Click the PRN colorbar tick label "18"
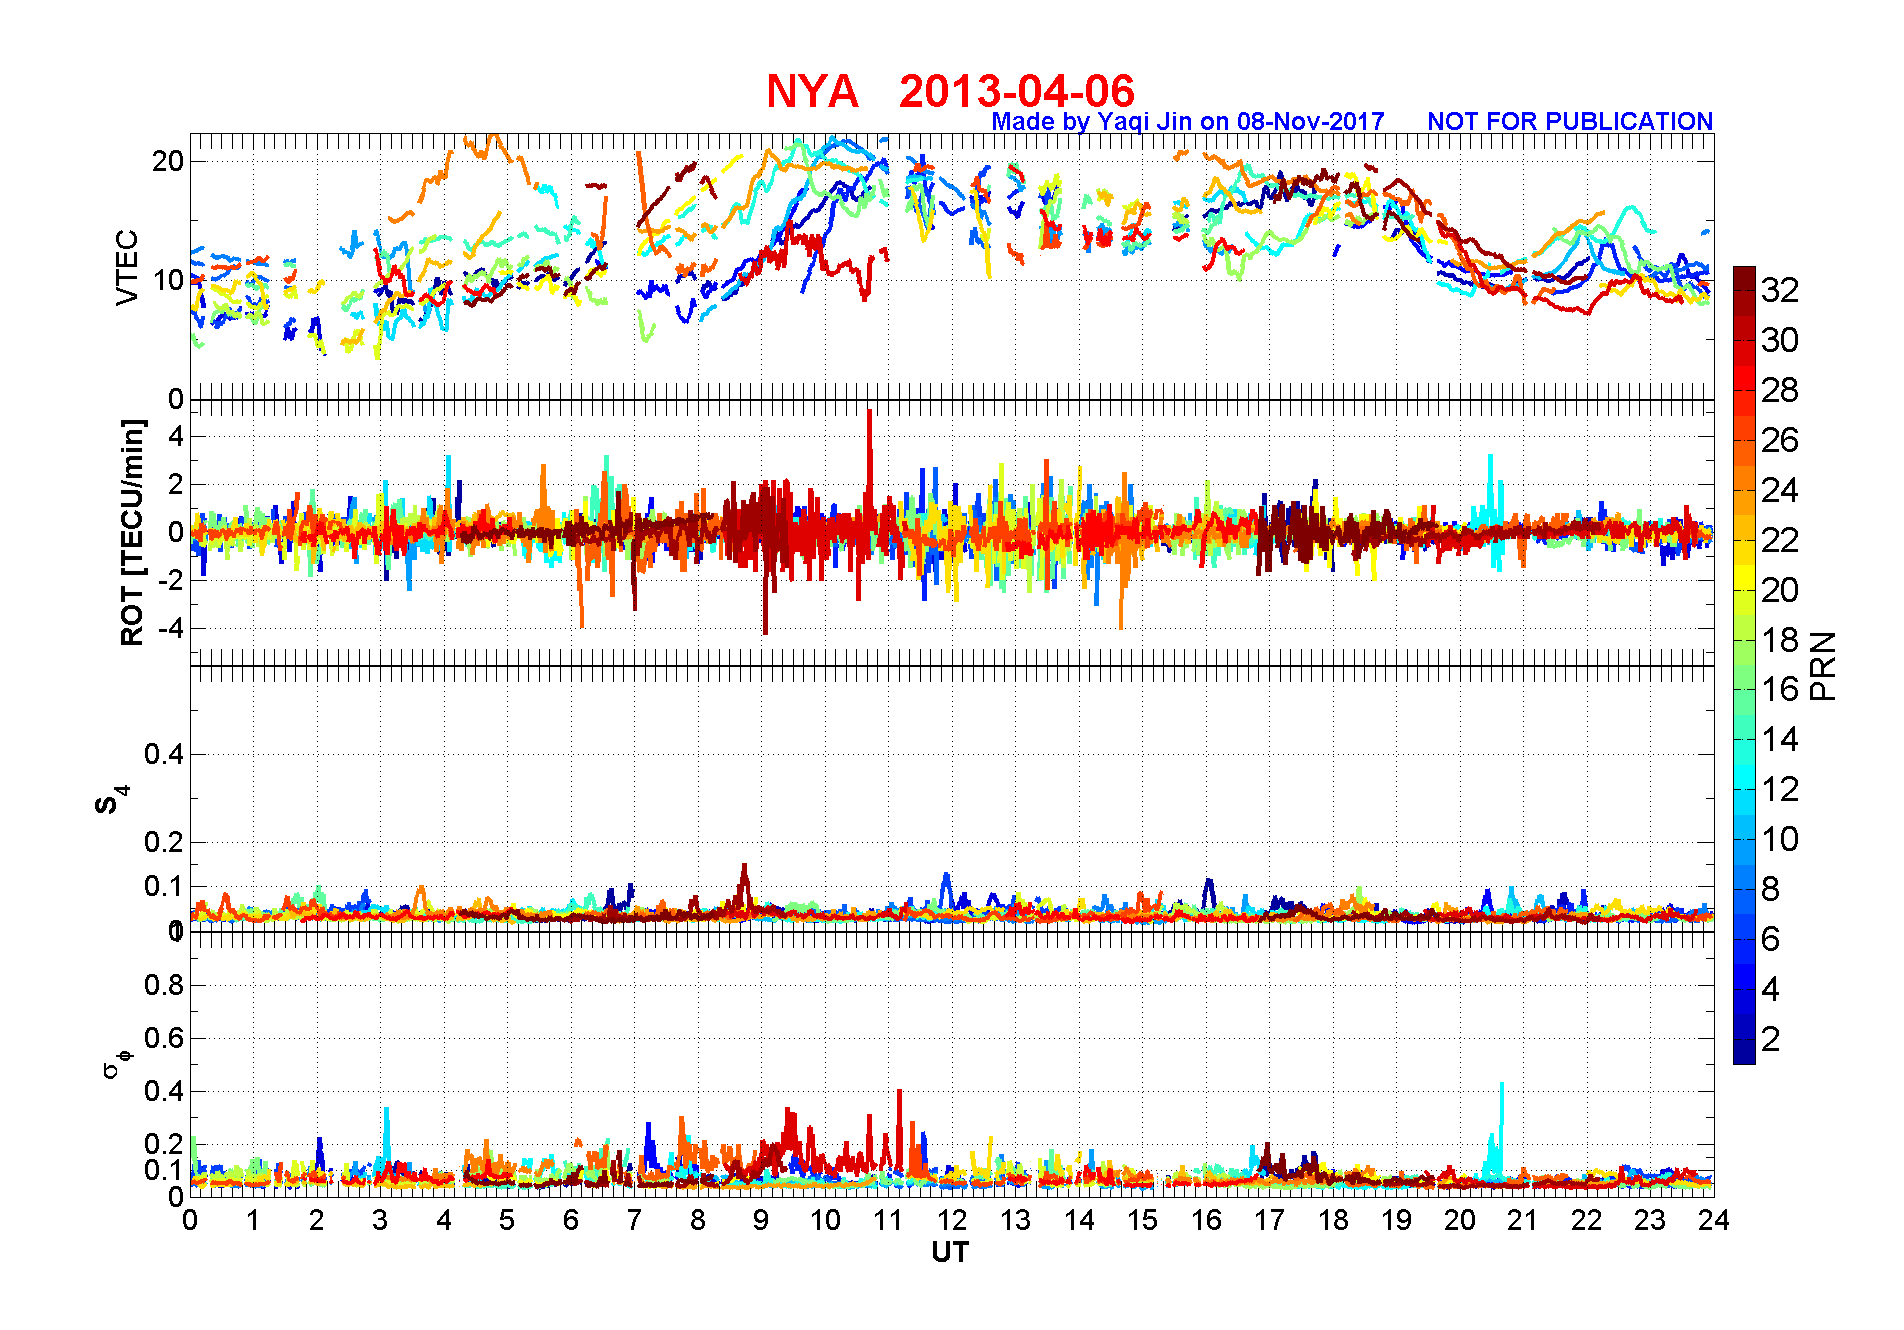This screenshot has height=1330, width=1904. coord(1780,640)
